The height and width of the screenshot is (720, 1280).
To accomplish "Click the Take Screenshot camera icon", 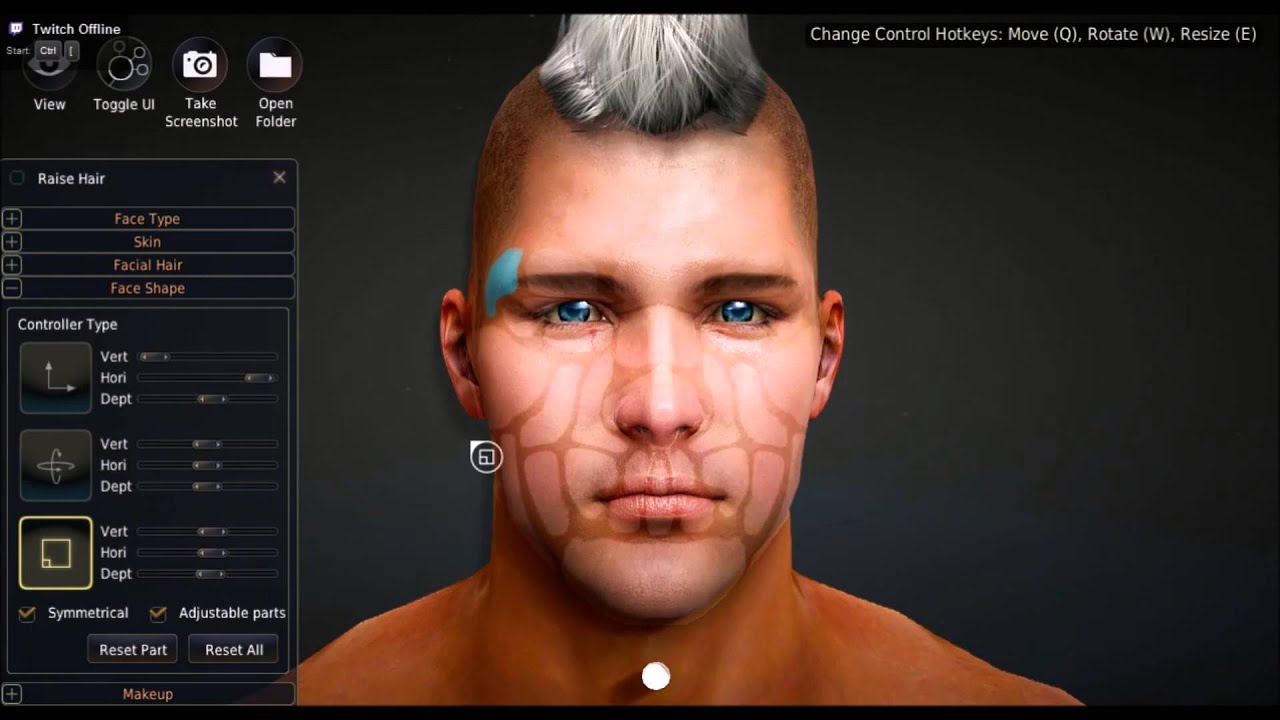I will click(x=200, y=65).
